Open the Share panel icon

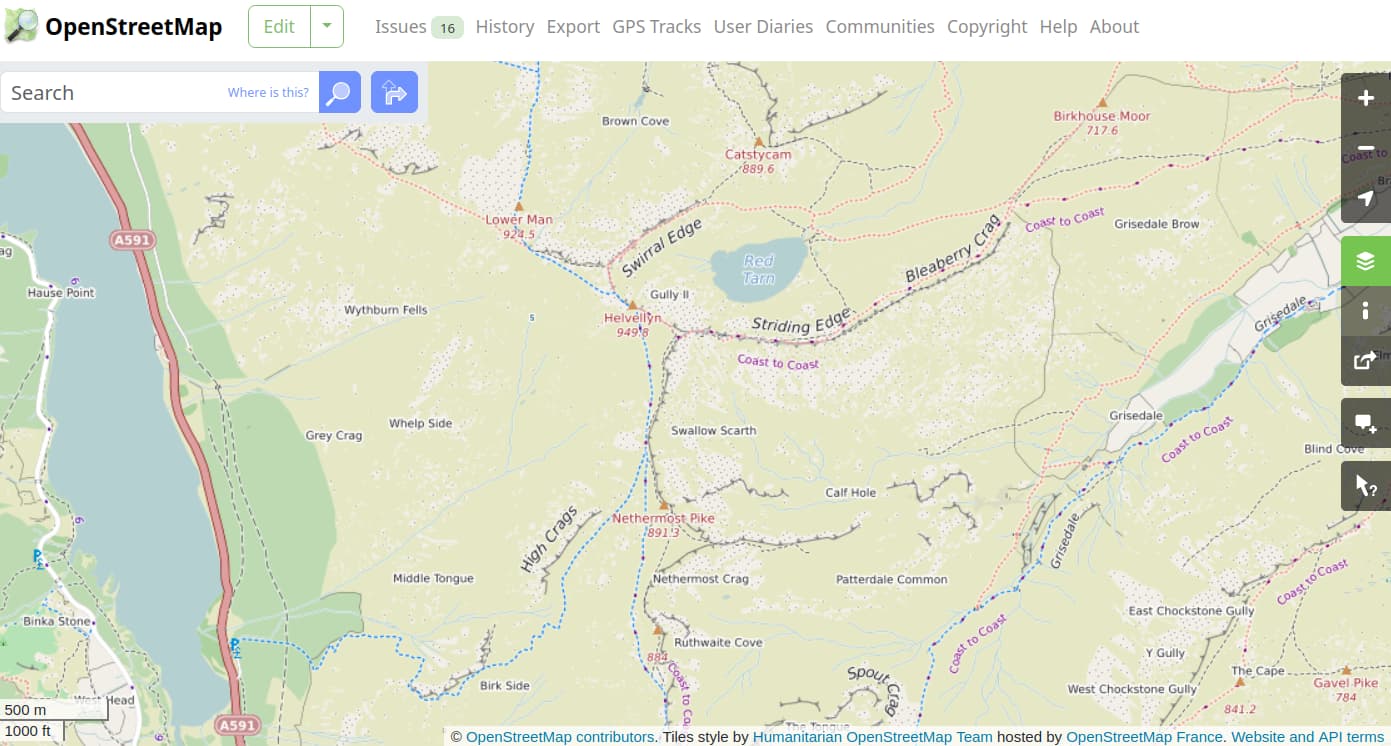1366,362
